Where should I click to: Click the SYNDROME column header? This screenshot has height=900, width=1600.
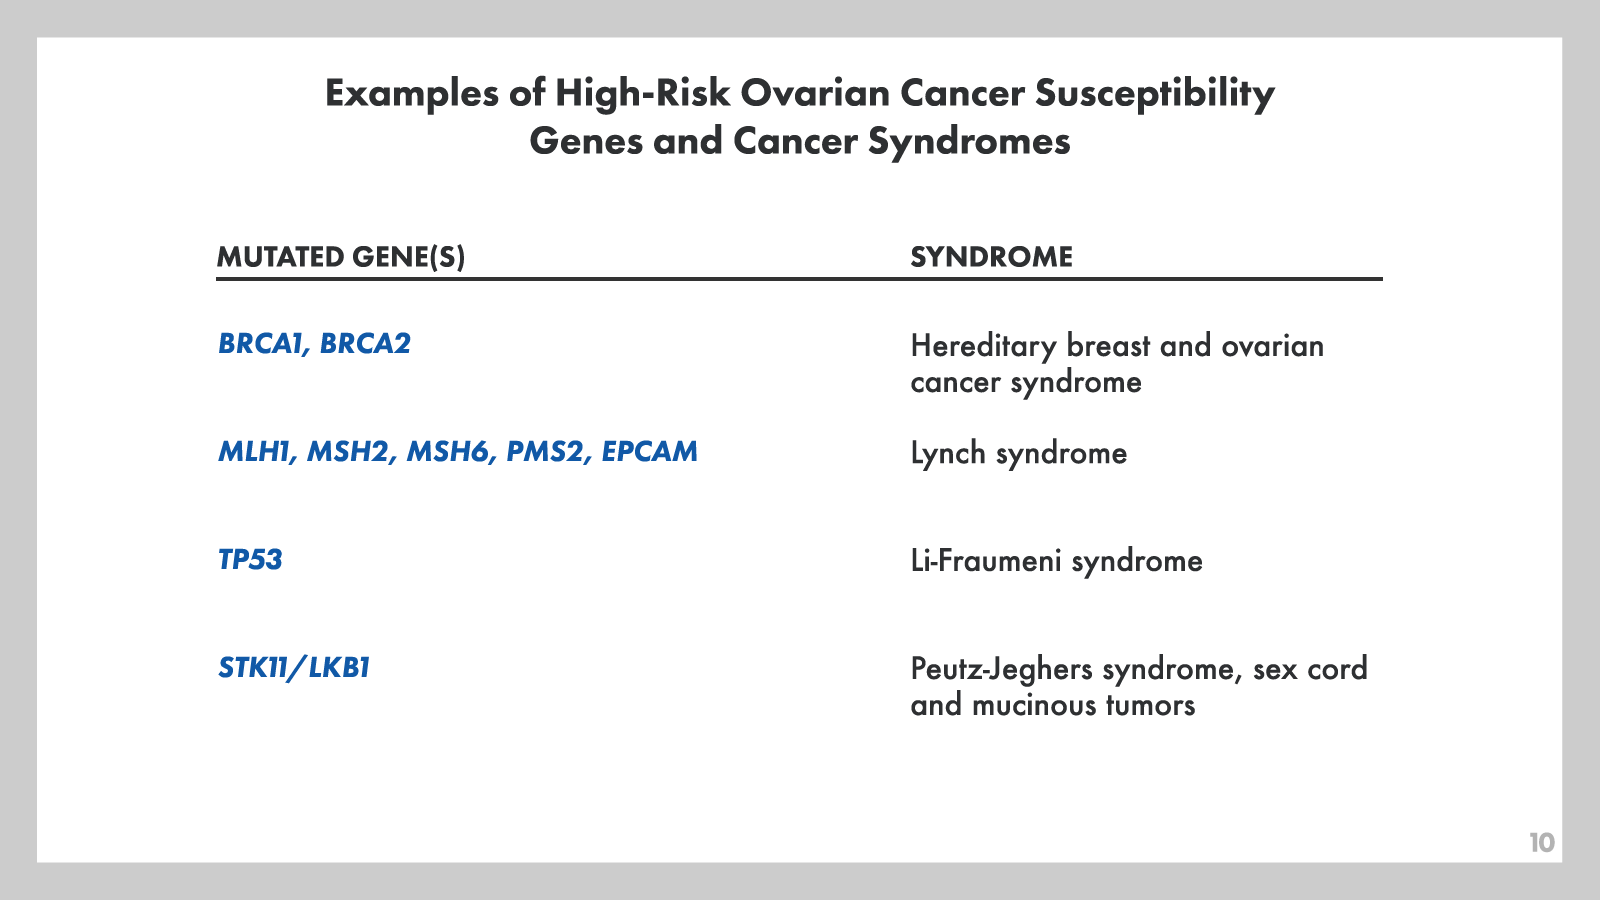[x=991, y=258]
